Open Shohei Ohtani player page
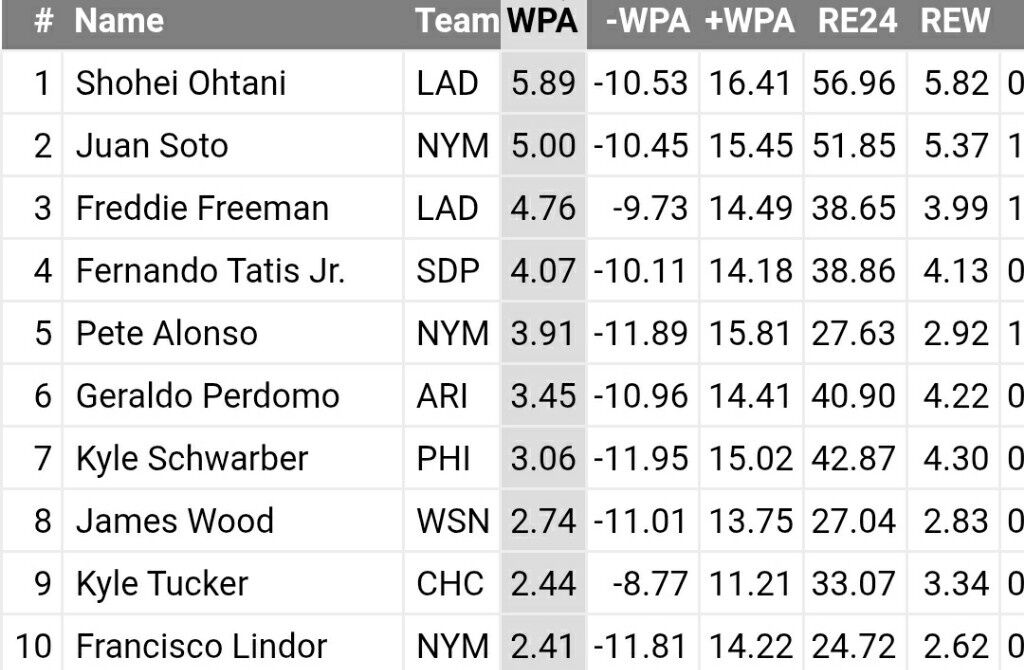The height and width of the screenshot is (670, 1024). pyautogui.click(x=181, y=83)
